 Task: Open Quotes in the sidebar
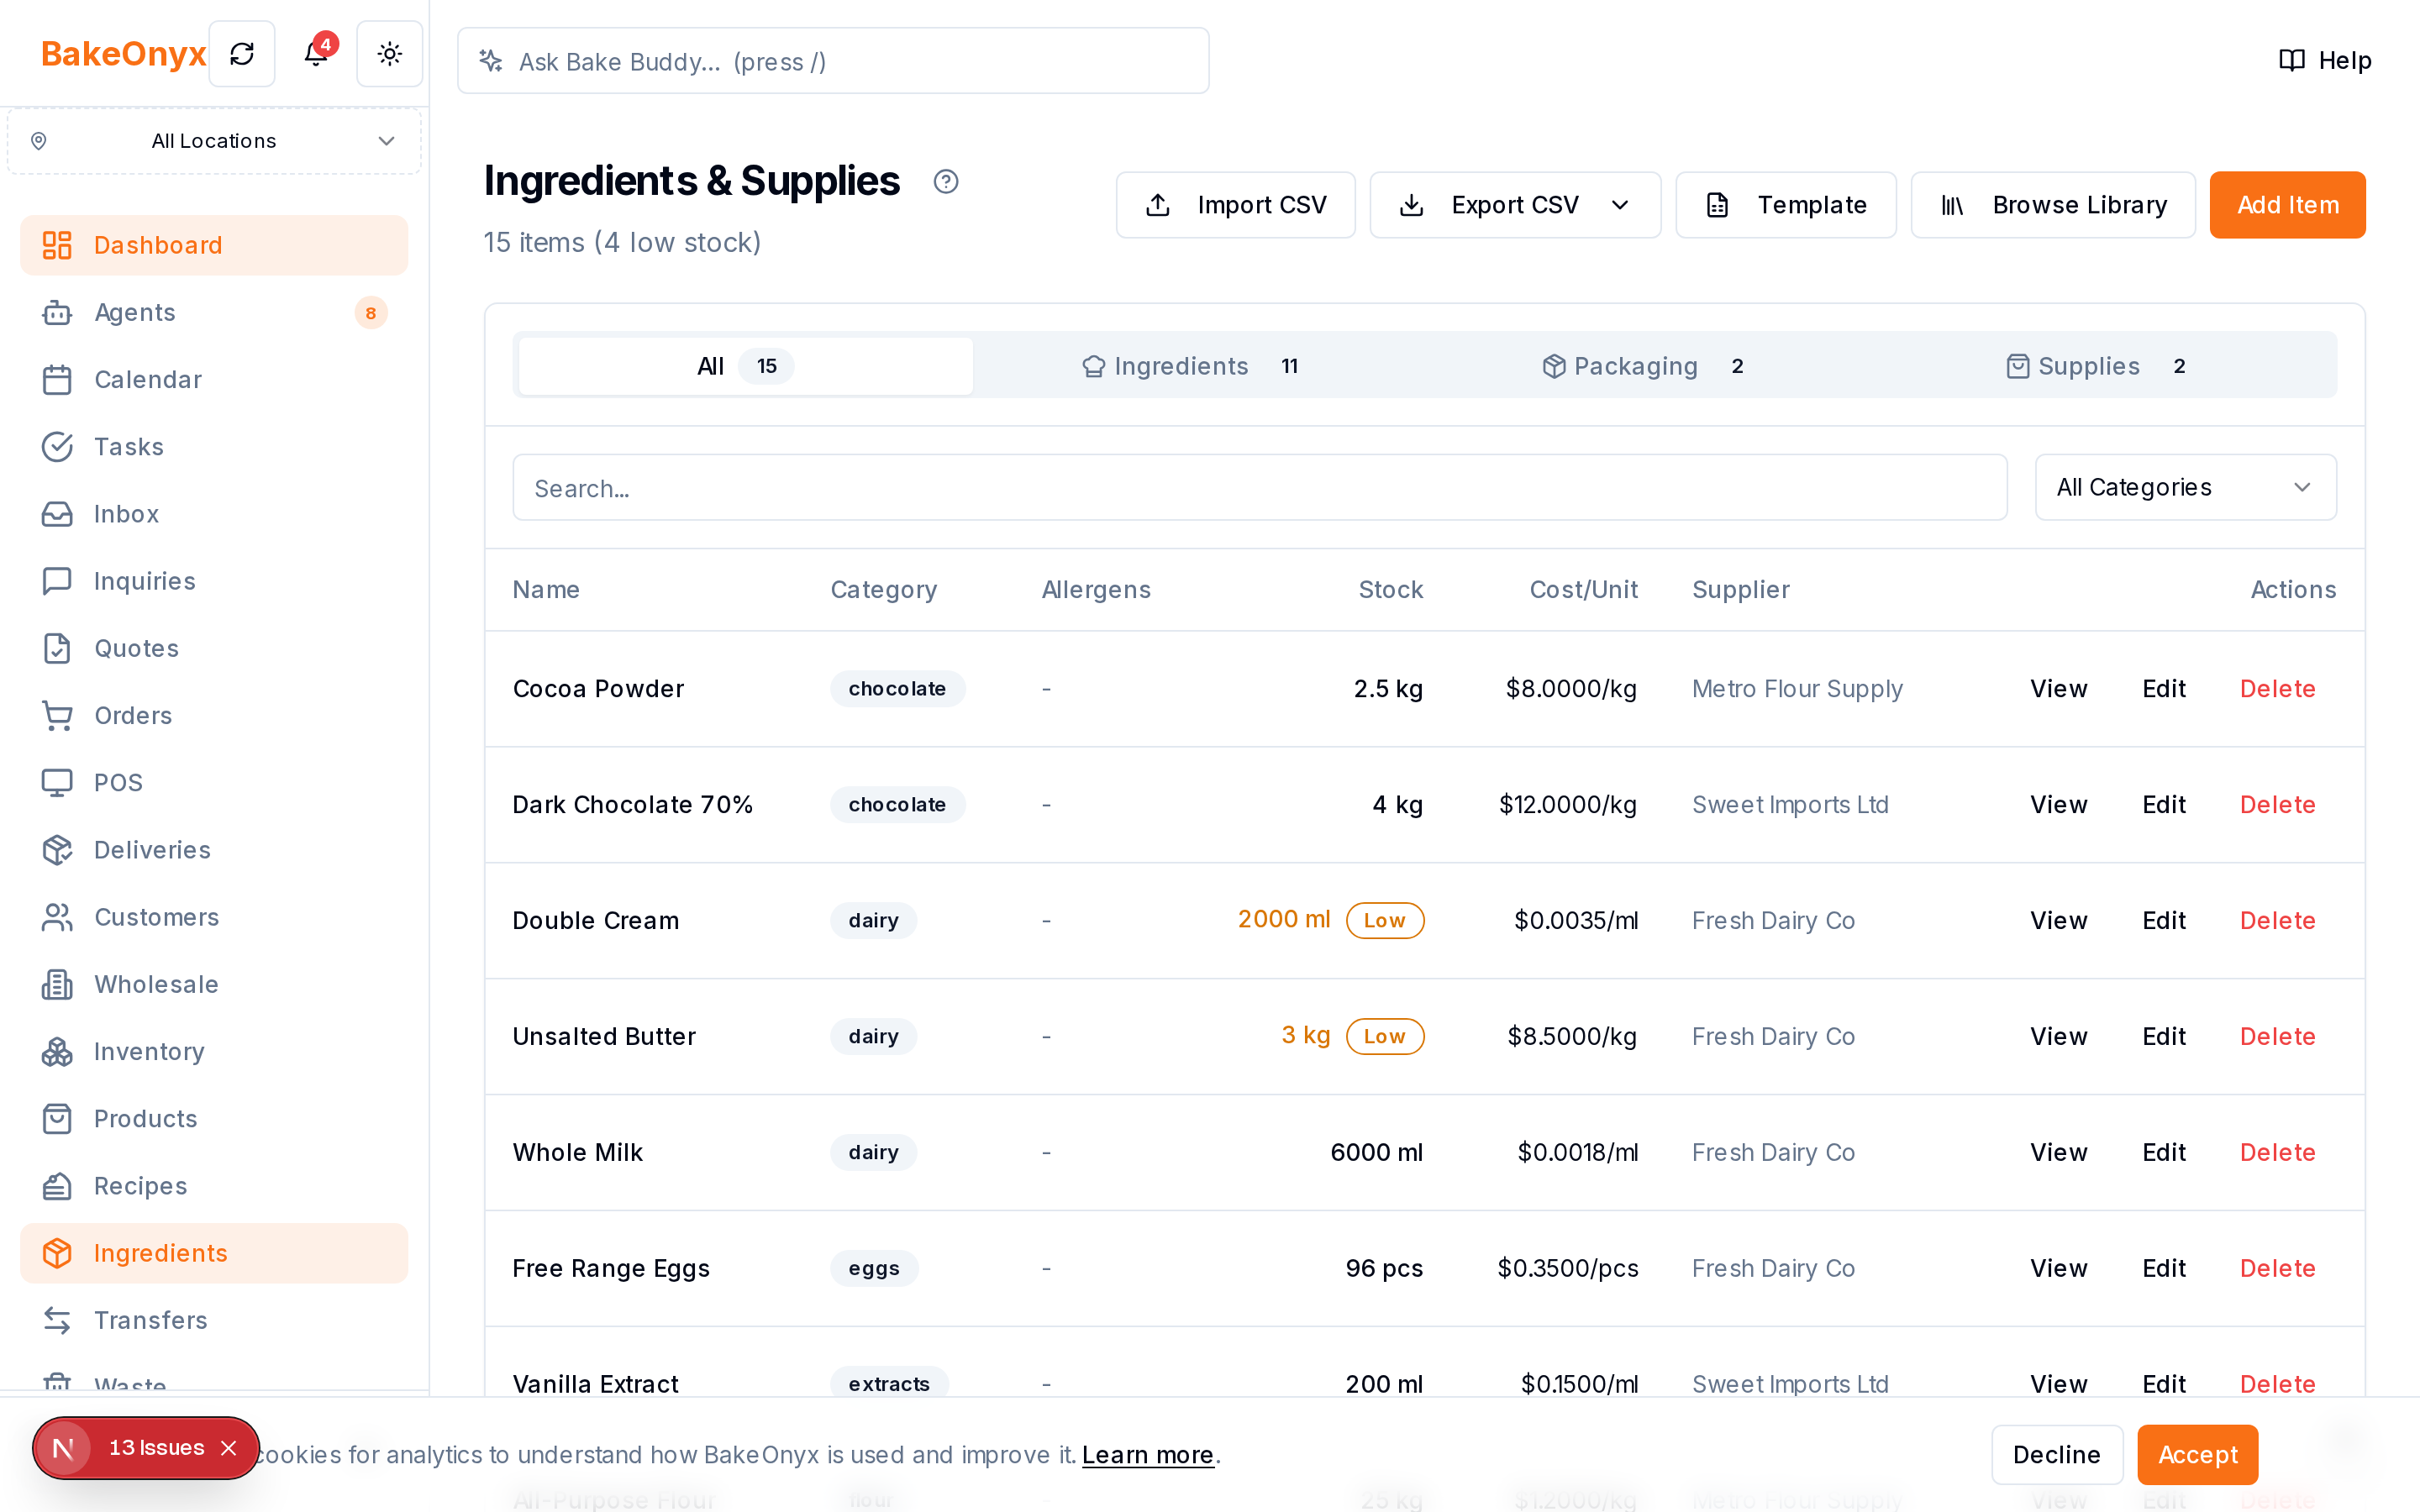(214, 648)
